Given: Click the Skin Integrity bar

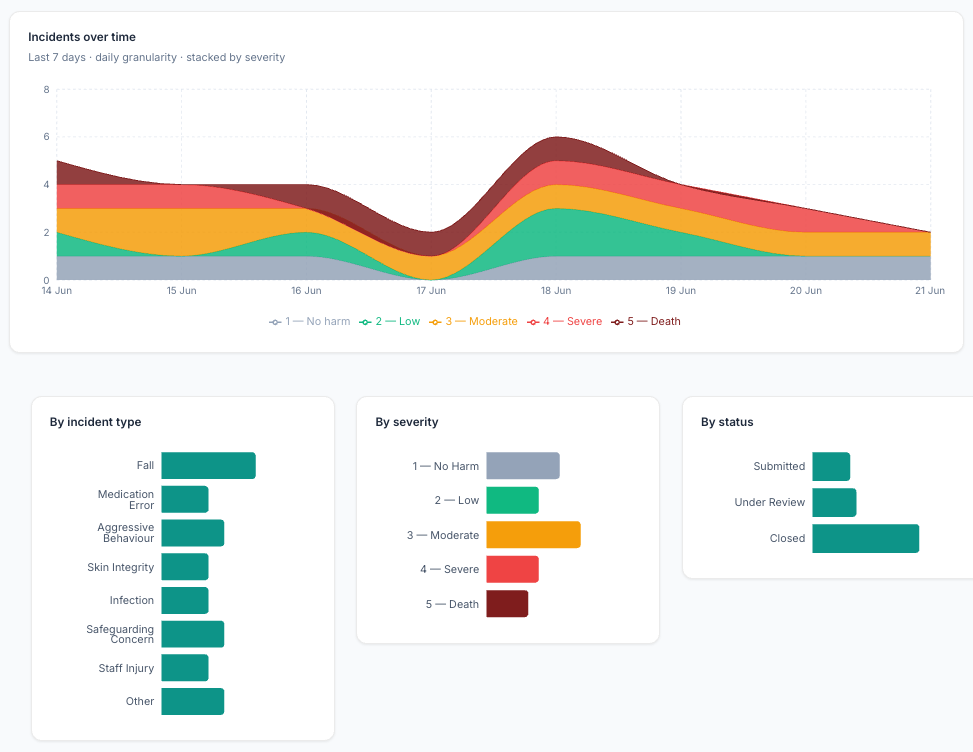Looking at the screenshot, I should 185,566.
